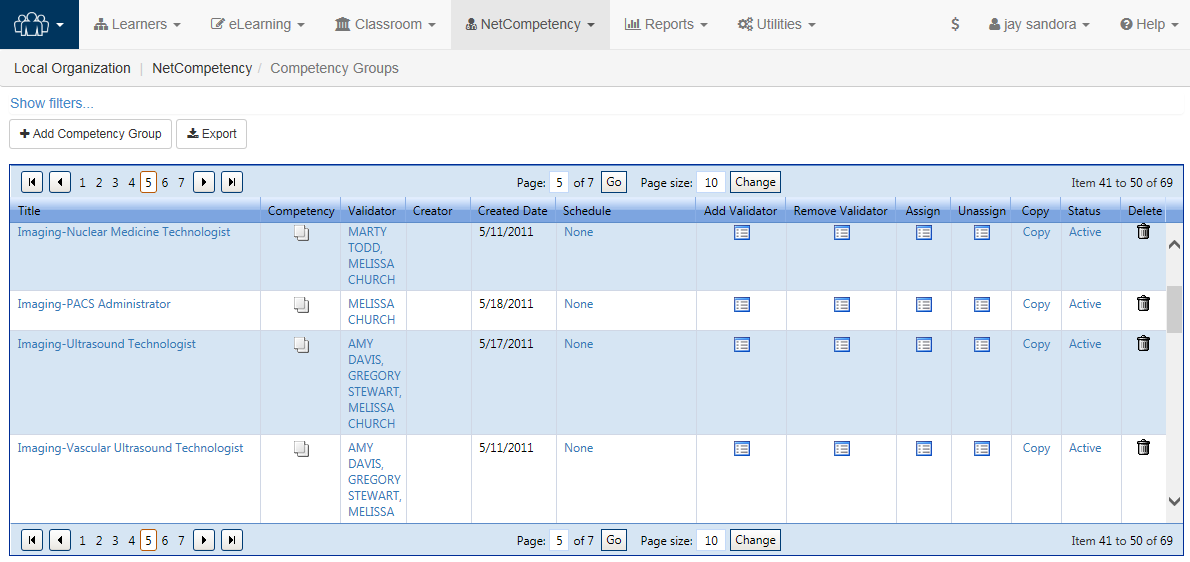Viewport: 1190px width, 562px height.
Task: Go to the first page using top pager
Action: click(32, 182)
